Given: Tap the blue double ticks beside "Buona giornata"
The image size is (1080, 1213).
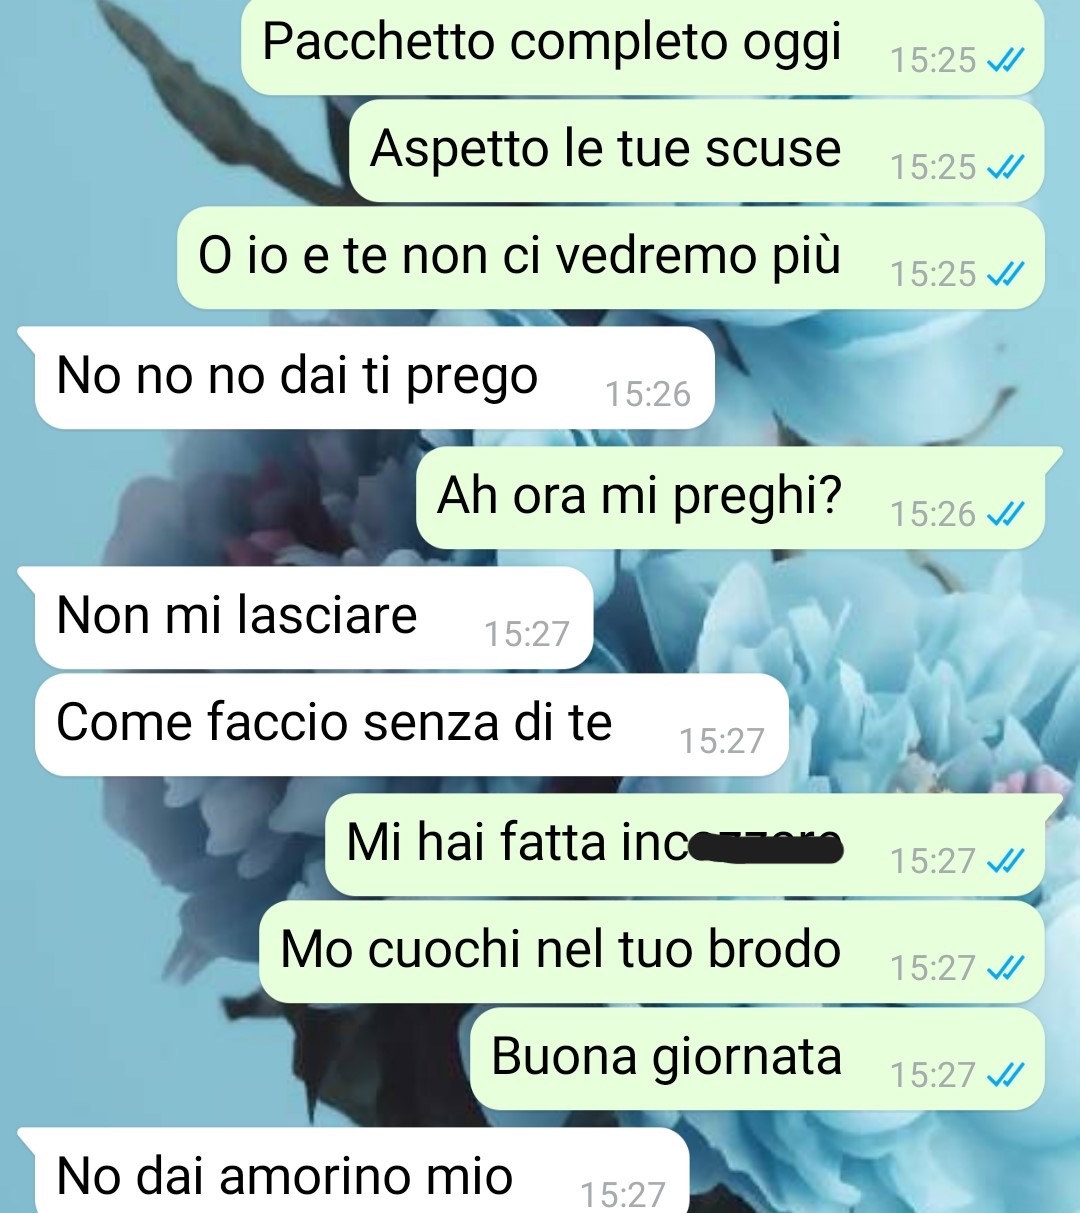Looking at the screenshot, I should tap(1005, 1075).
